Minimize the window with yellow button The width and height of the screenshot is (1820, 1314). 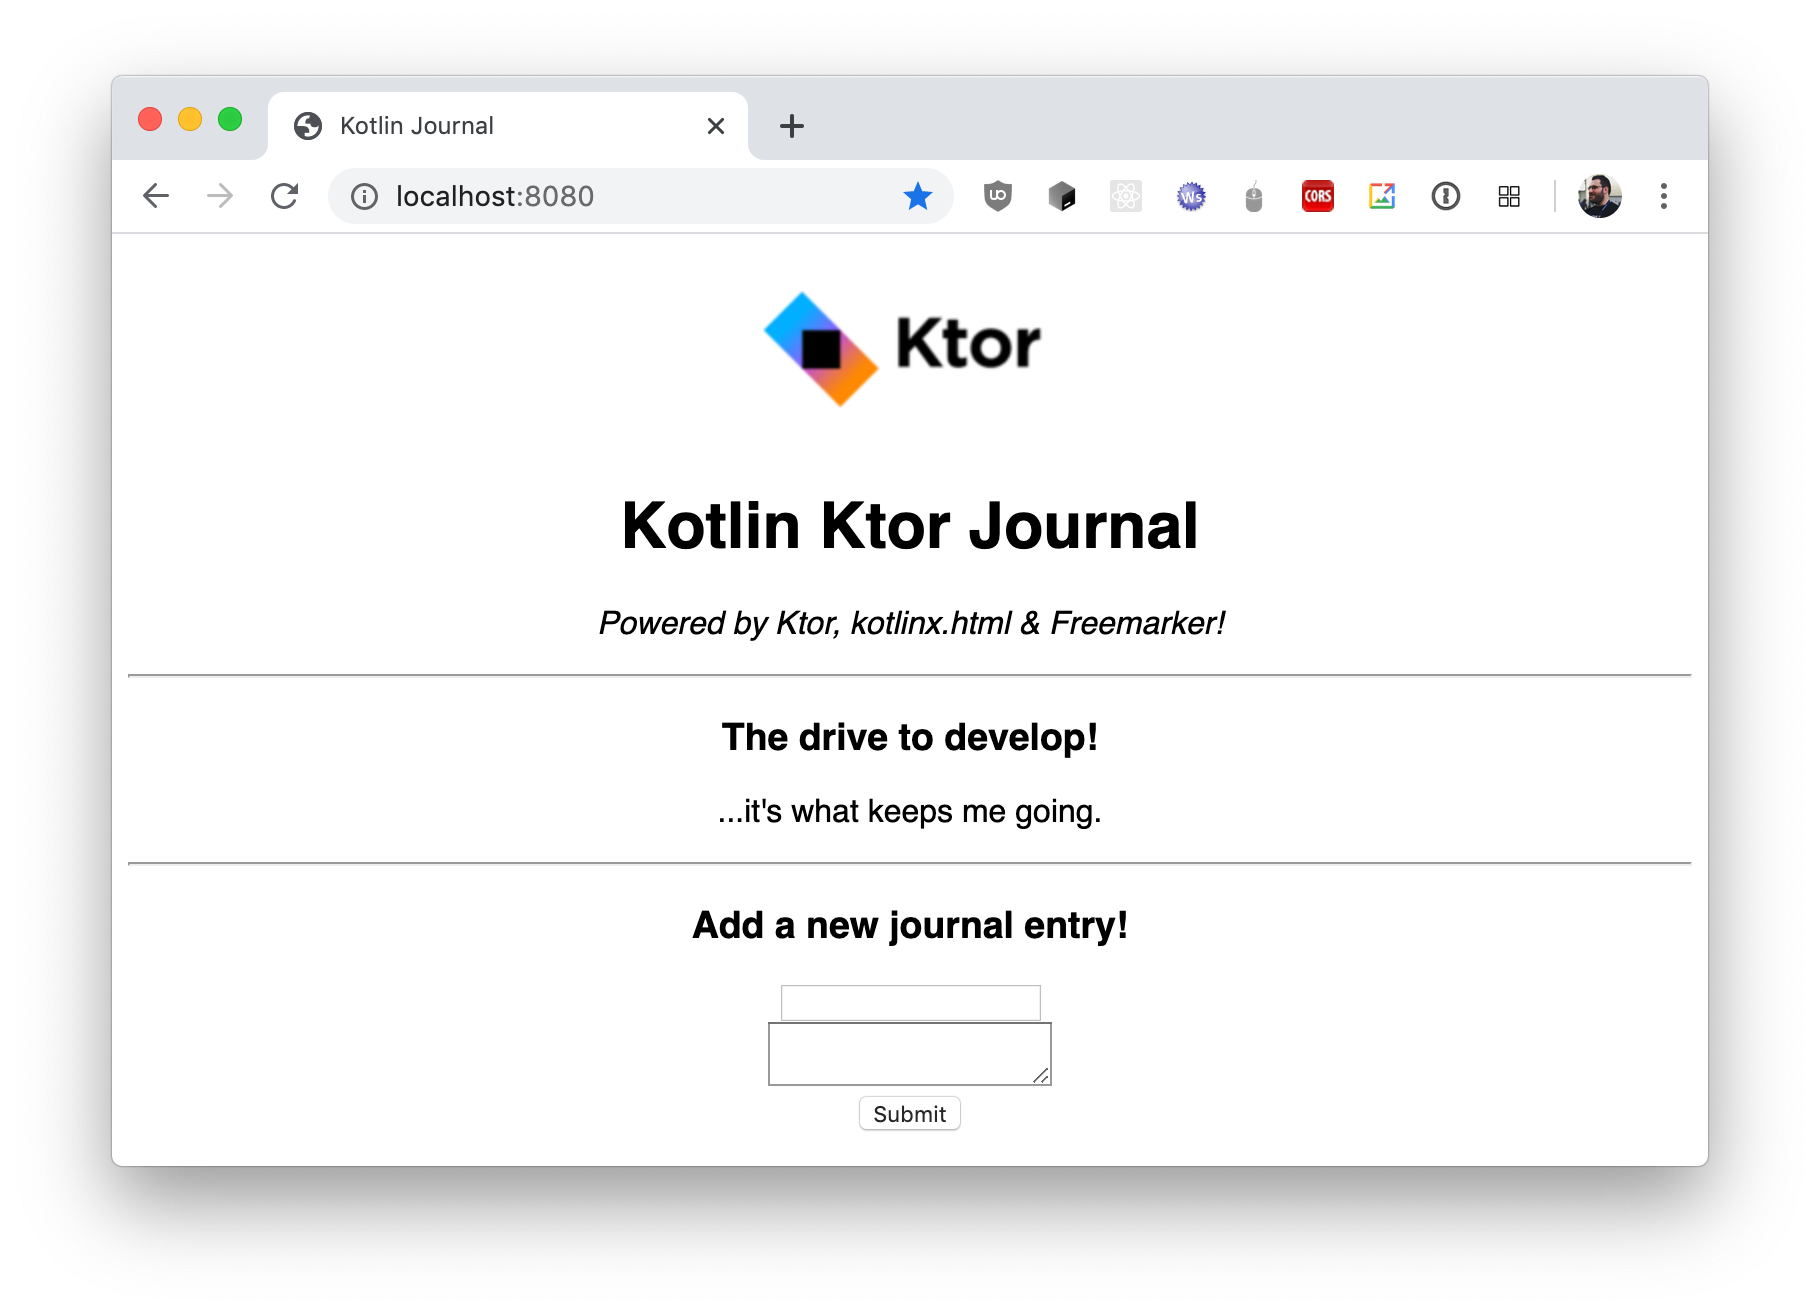coord(190,119)
